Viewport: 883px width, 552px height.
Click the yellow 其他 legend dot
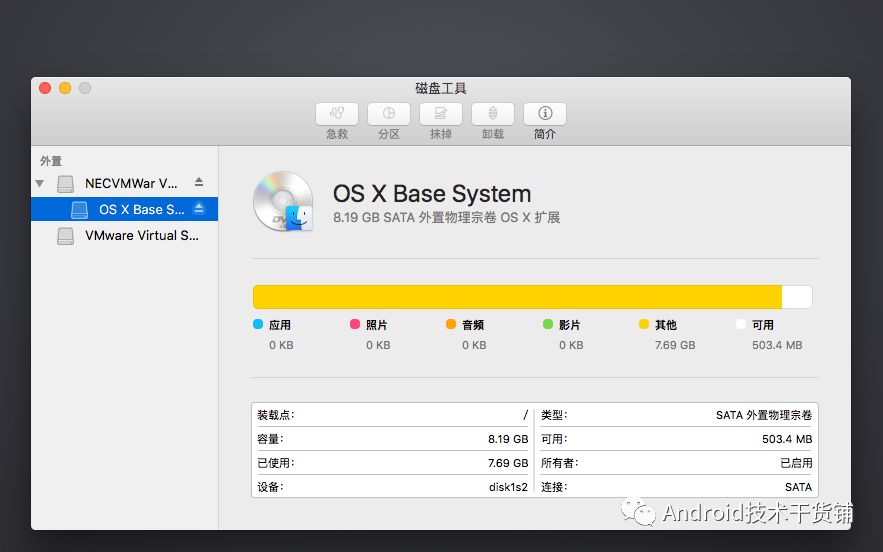tap(644, 324)
